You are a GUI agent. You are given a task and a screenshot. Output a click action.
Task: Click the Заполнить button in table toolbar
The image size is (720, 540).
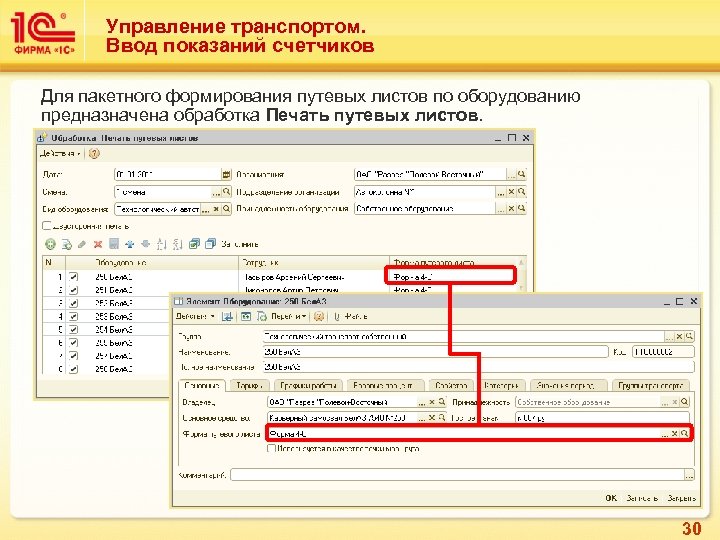coord(240,244)
